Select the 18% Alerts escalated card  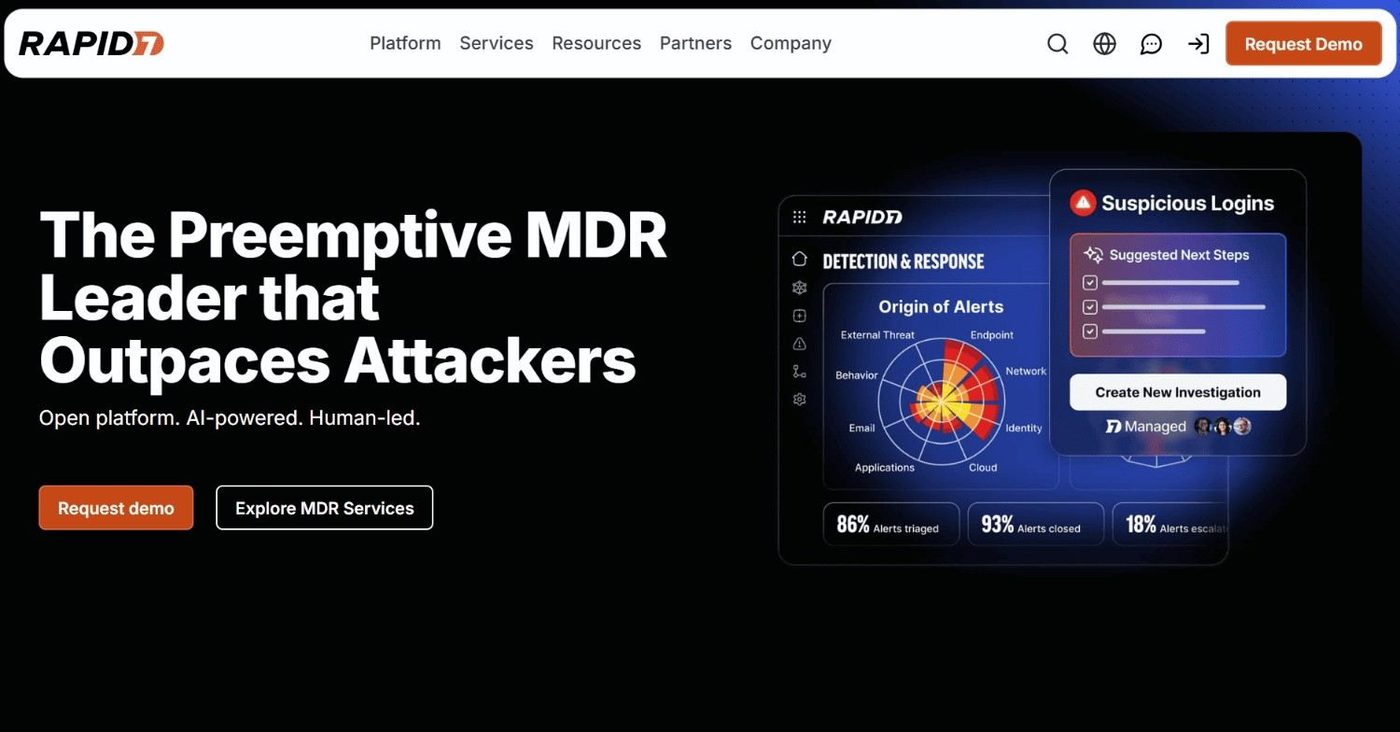tap(1170, 524)
